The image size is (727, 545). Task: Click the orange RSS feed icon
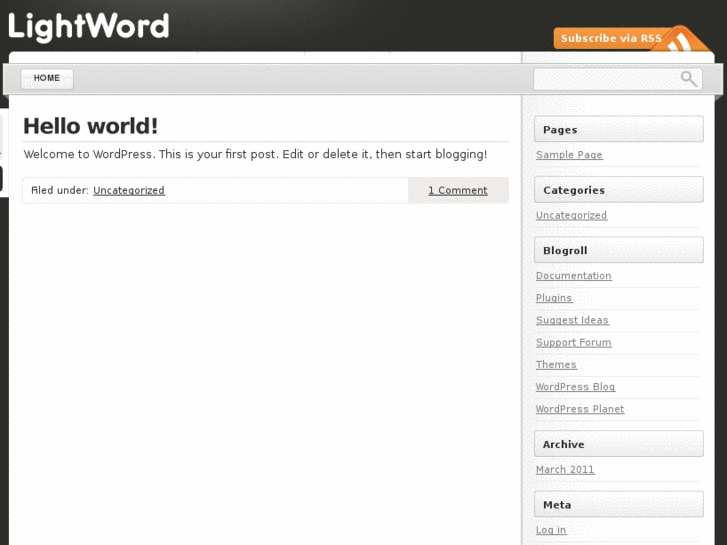tap(682, 40)
